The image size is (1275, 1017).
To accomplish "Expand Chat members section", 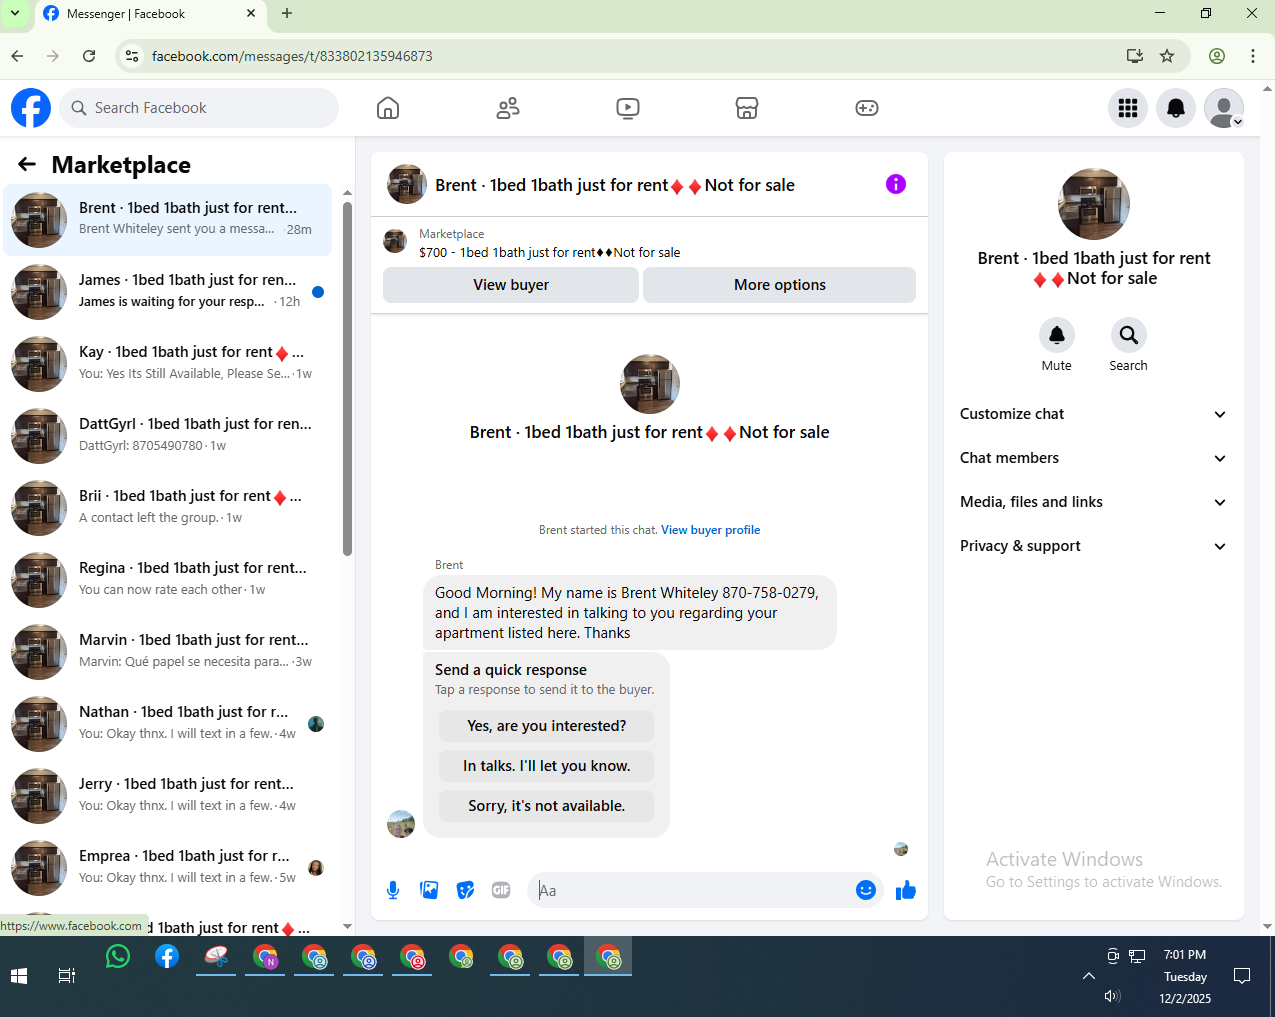I will click(x=1094, y=458).
